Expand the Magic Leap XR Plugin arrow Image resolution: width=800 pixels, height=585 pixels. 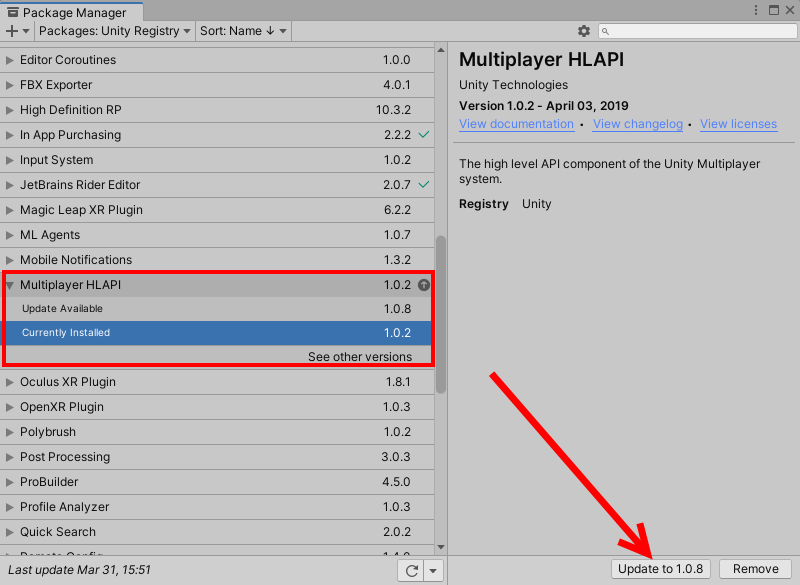(9, 210)
